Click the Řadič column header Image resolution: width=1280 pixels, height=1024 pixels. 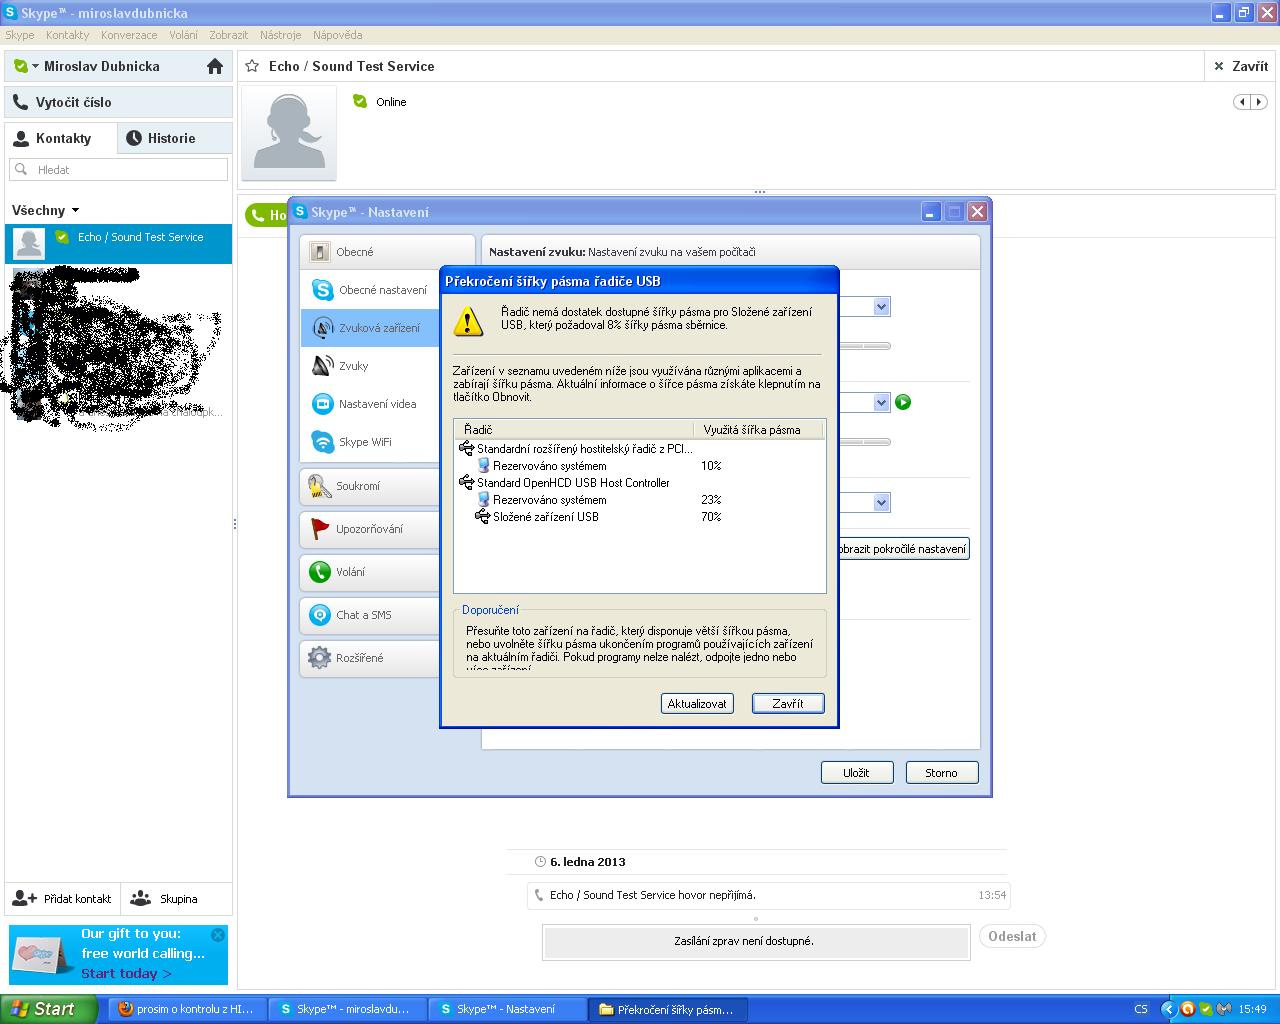[574, 430]
